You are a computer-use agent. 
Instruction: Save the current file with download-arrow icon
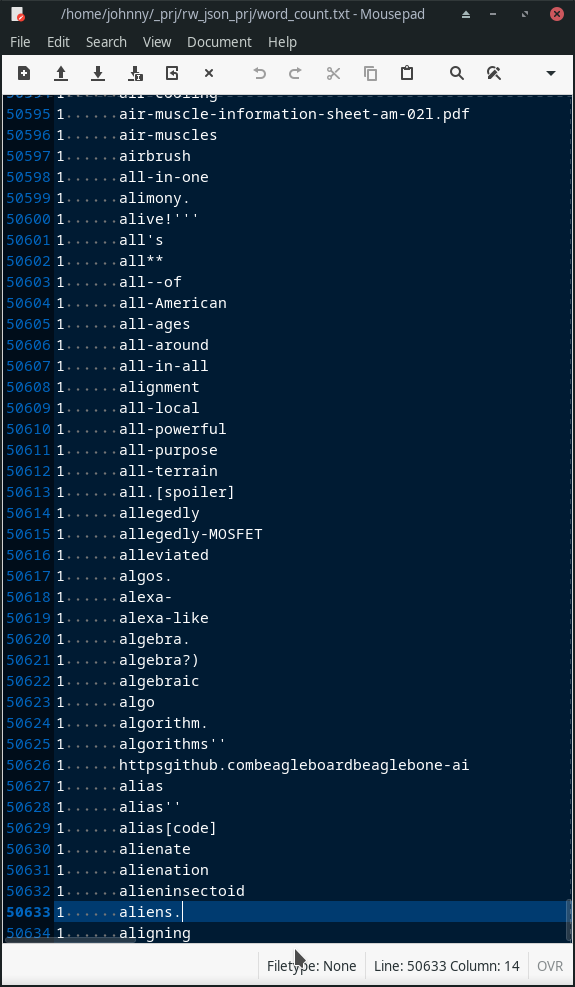click(98, 74)
